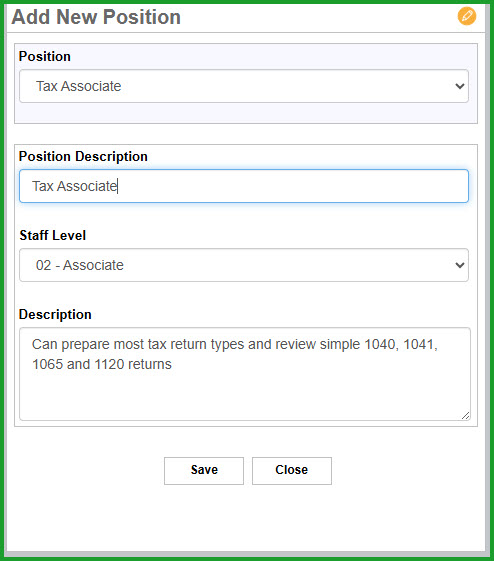Click the Position Description label

[x=83, y=157]
